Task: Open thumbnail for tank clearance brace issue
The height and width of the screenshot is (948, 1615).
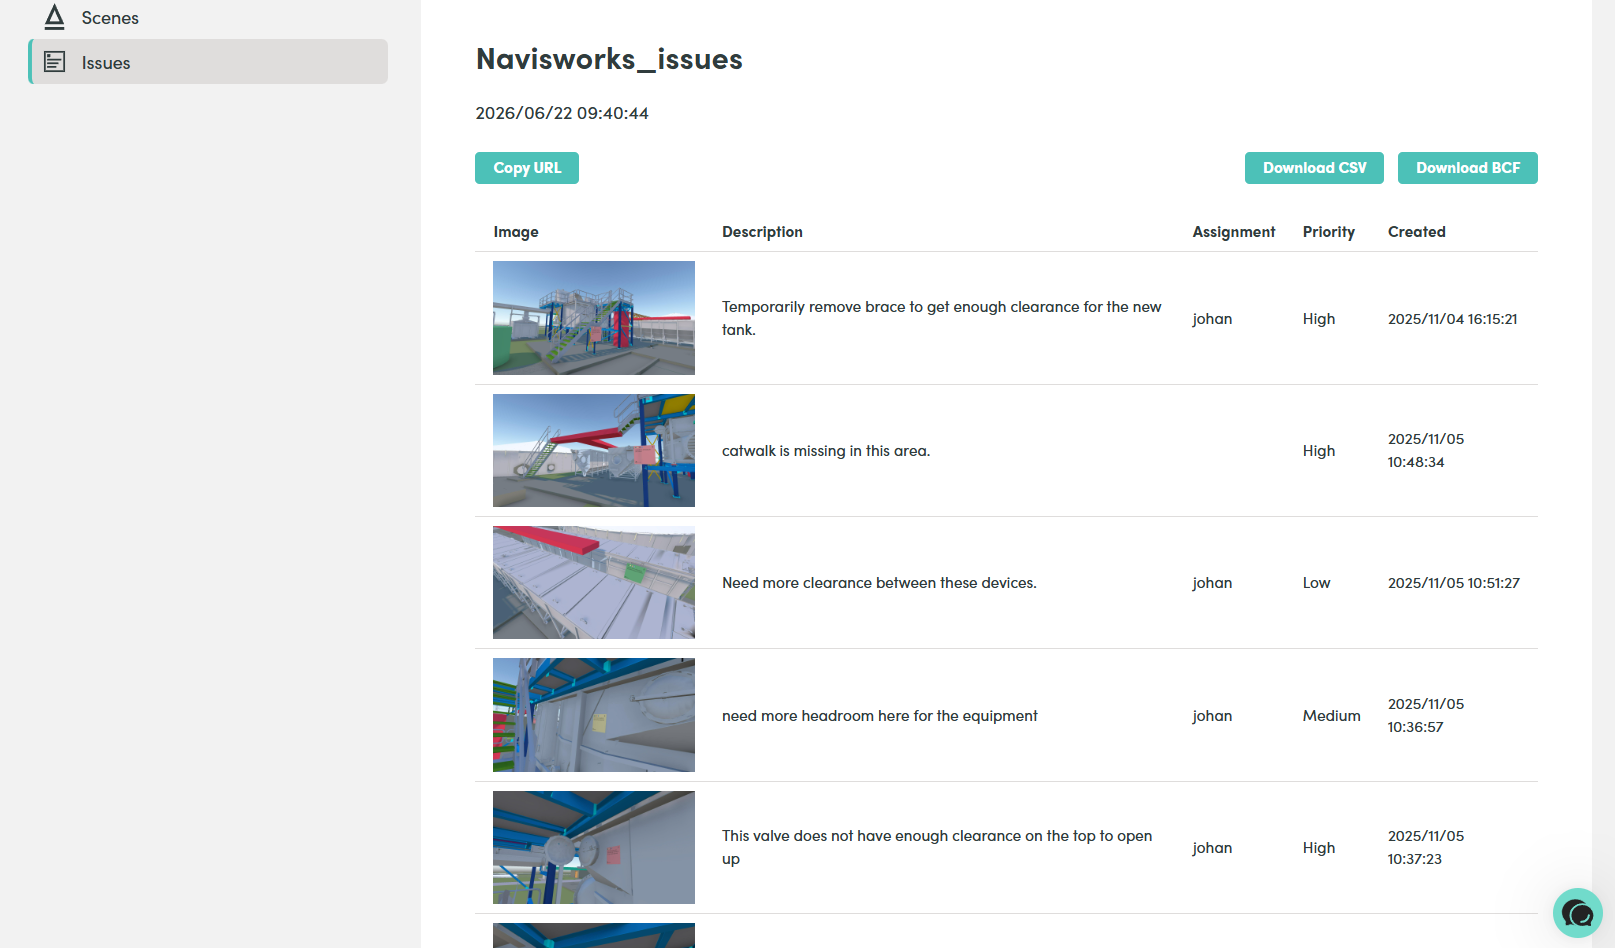Action: pyautogui.click(x=594, y=318)
